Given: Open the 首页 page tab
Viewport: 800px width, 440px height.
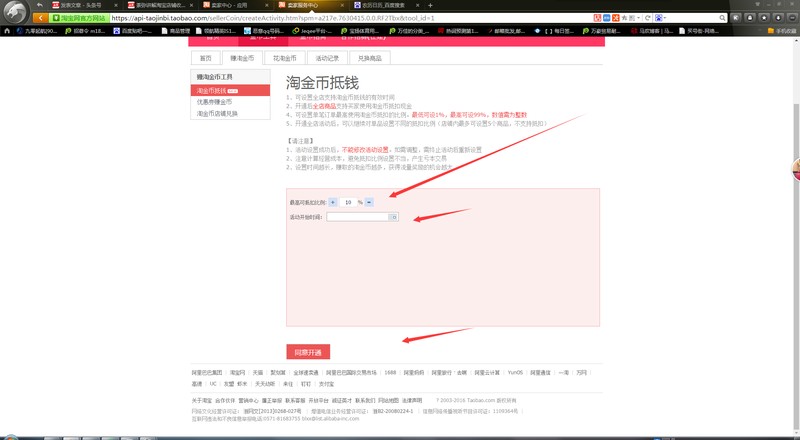Looking at the screenshot, I should pos(206,58).
